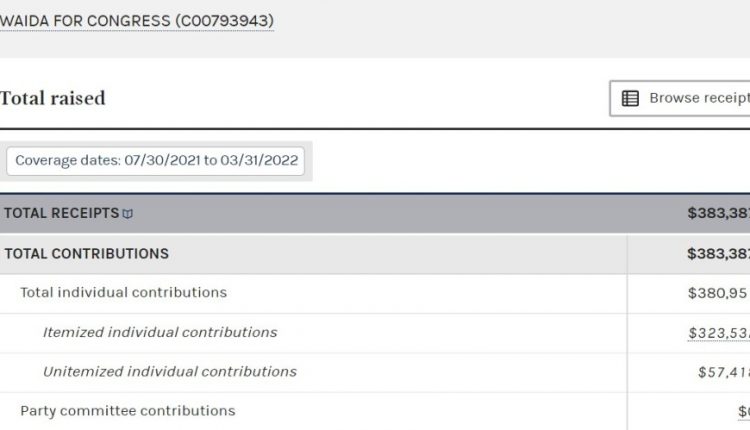
Task: Open the itemized individual contributions amount link
Action: (719, 332)
